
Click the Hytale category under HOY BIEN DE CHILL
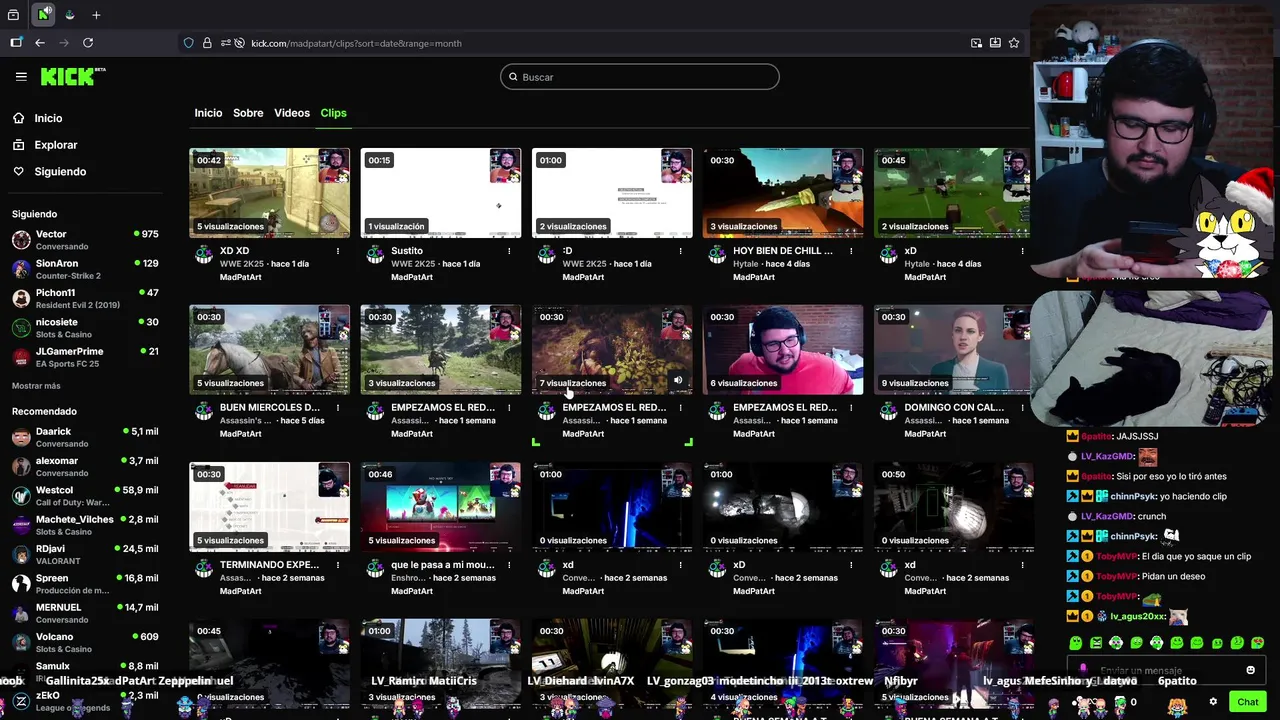746,264
